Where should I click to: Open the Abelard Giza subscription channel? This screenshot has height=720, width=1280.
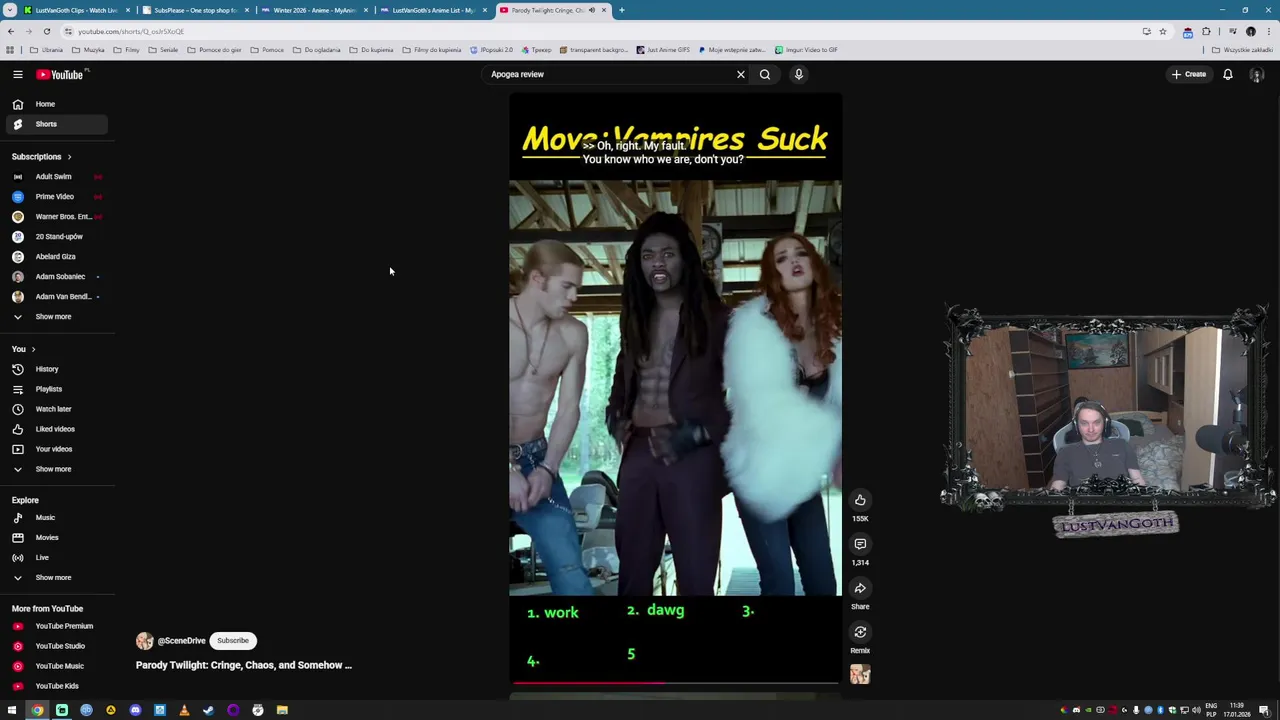tap(56, 257)
